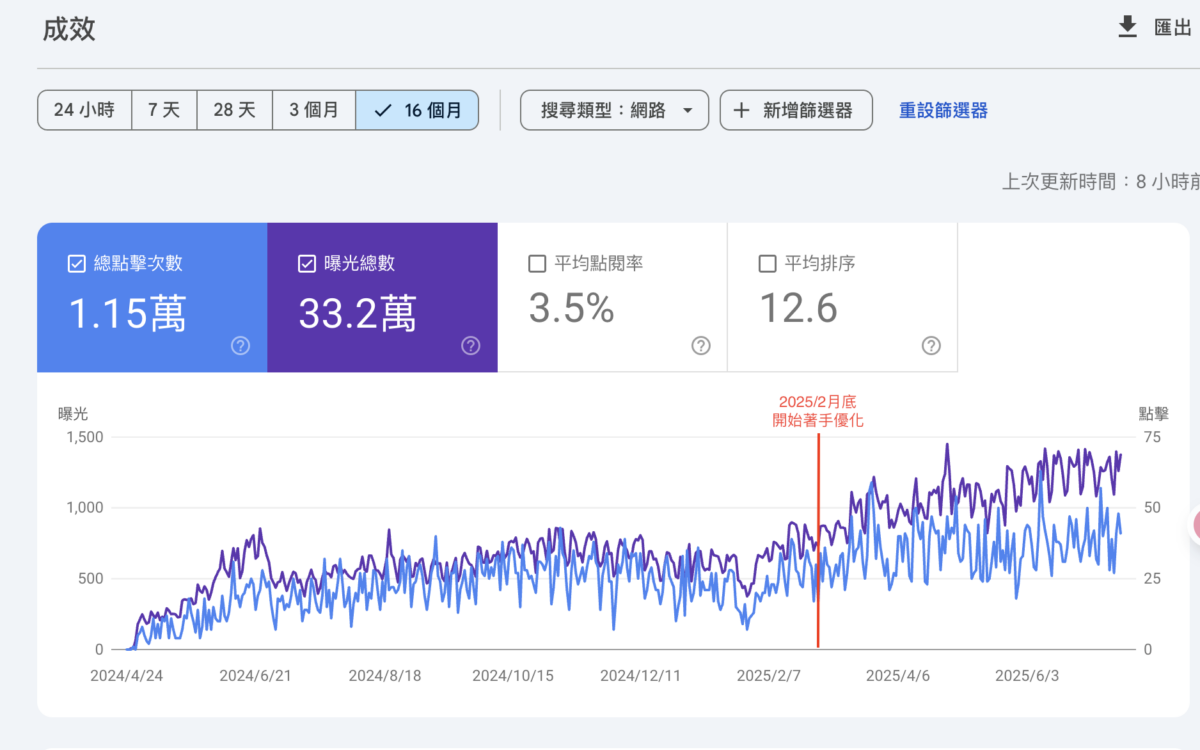1200x750 pixels.
Task: Click the 2024/4/24 x-axis date label
Action: click(126, 676)
